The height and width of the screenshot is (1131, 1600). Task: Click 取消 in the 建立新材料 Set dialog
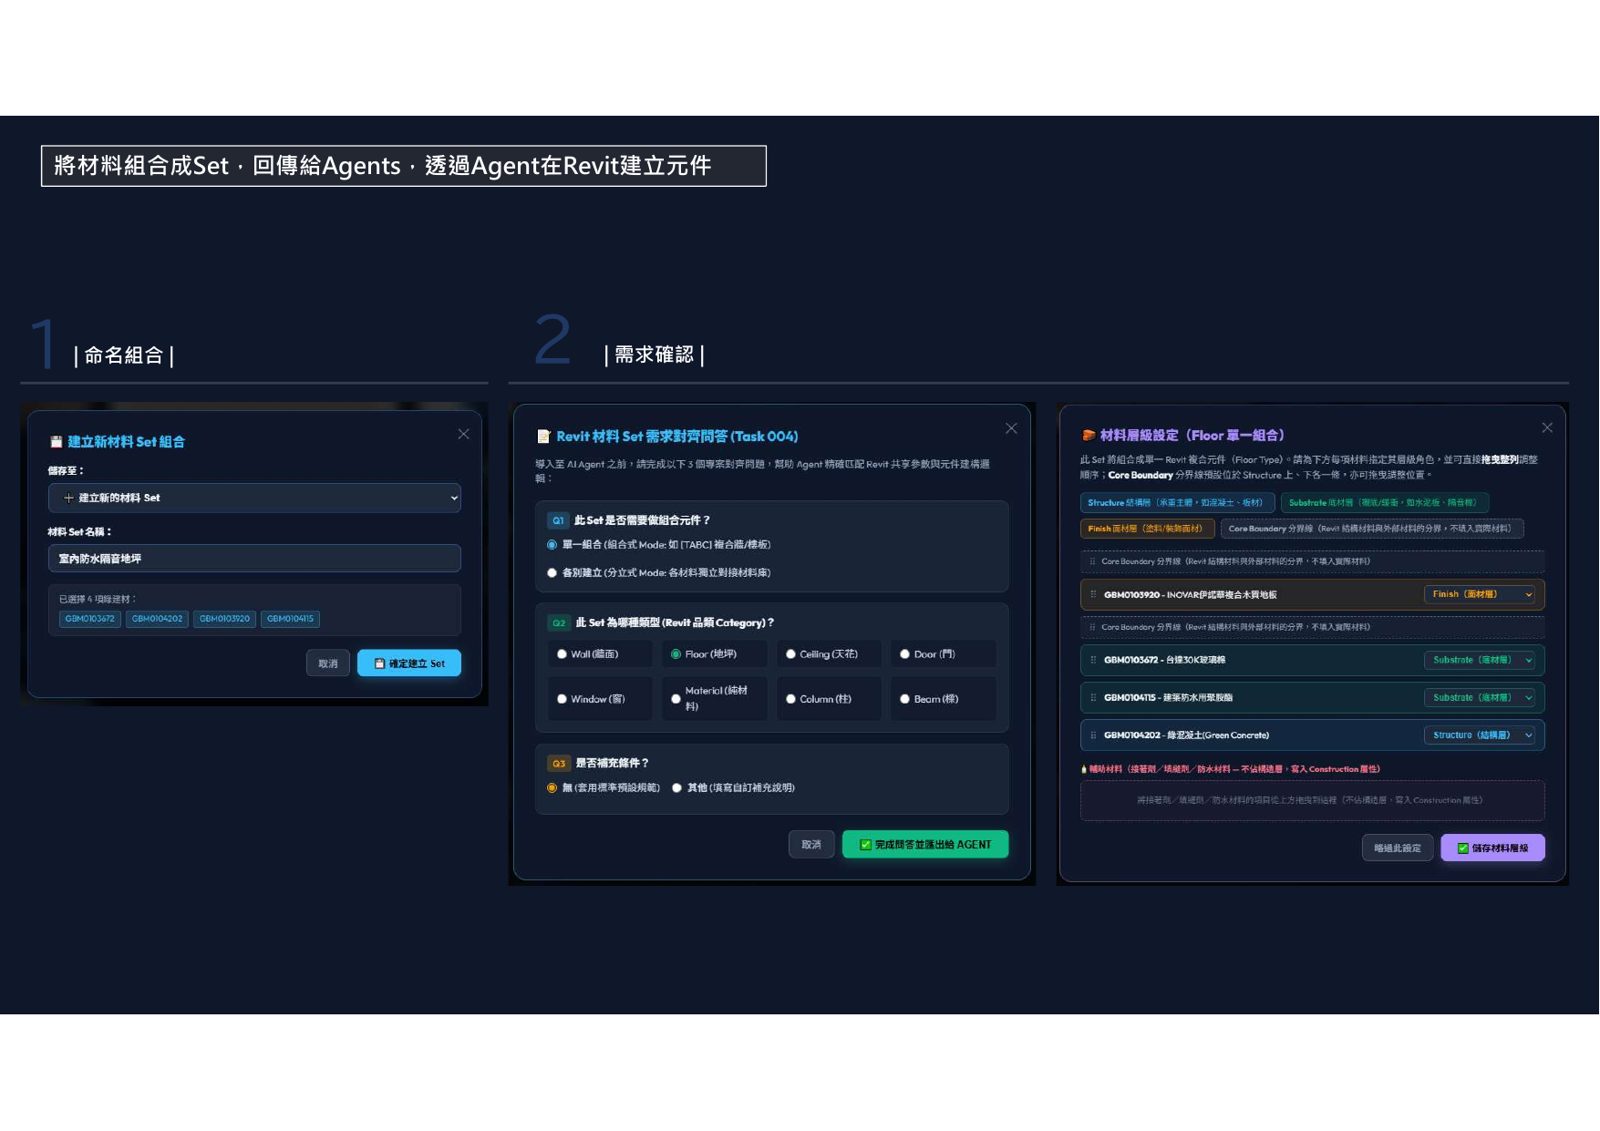tap(328, 663)
